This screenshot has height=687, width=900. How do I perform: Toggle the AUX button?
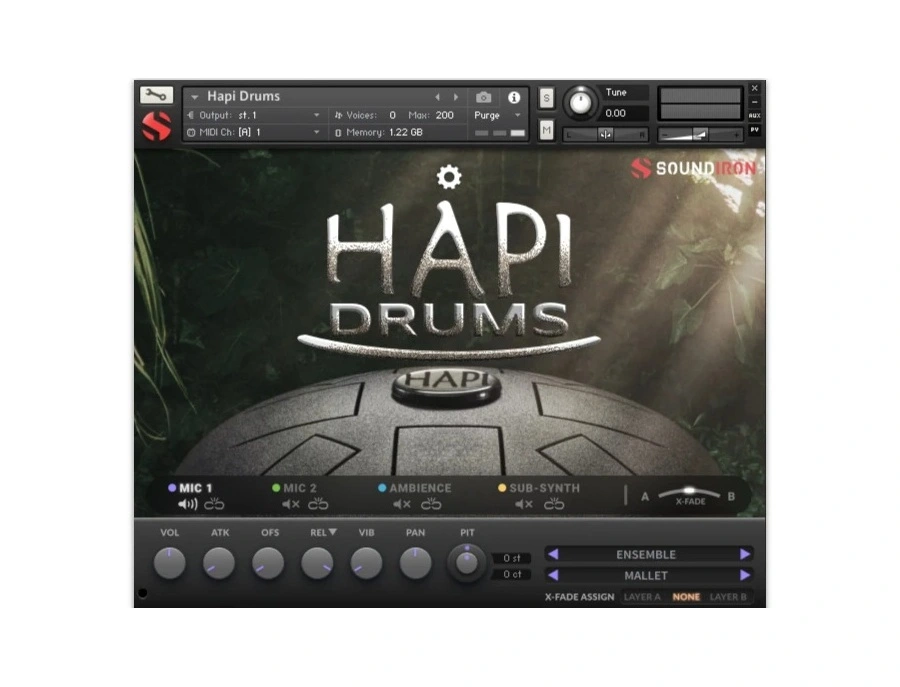point(754,115)
